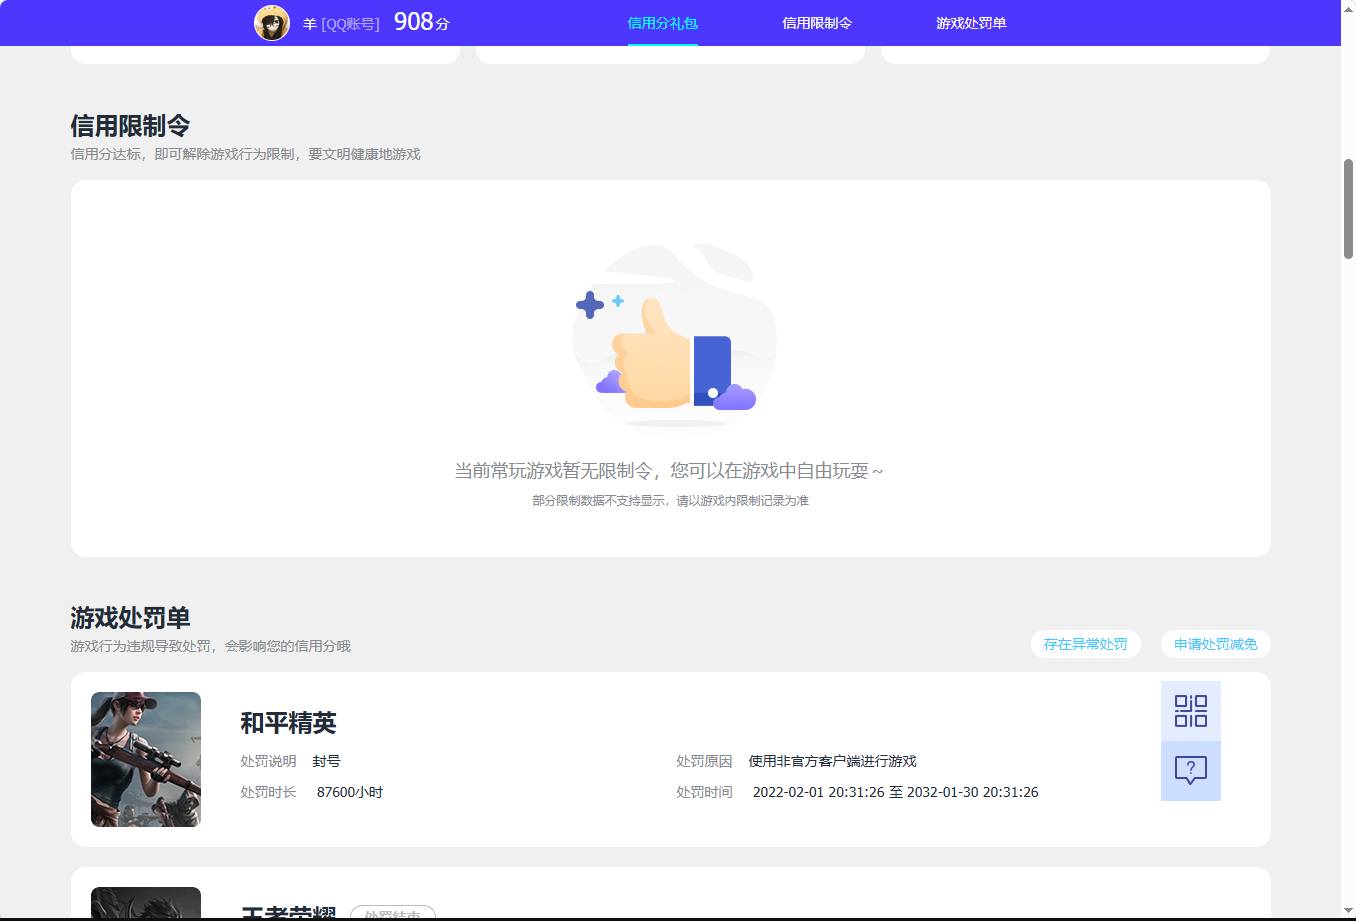1356x921 pixels.
Task: Click the 信用分达标 subtitle under 信用限制令
Action: point(245,154)
